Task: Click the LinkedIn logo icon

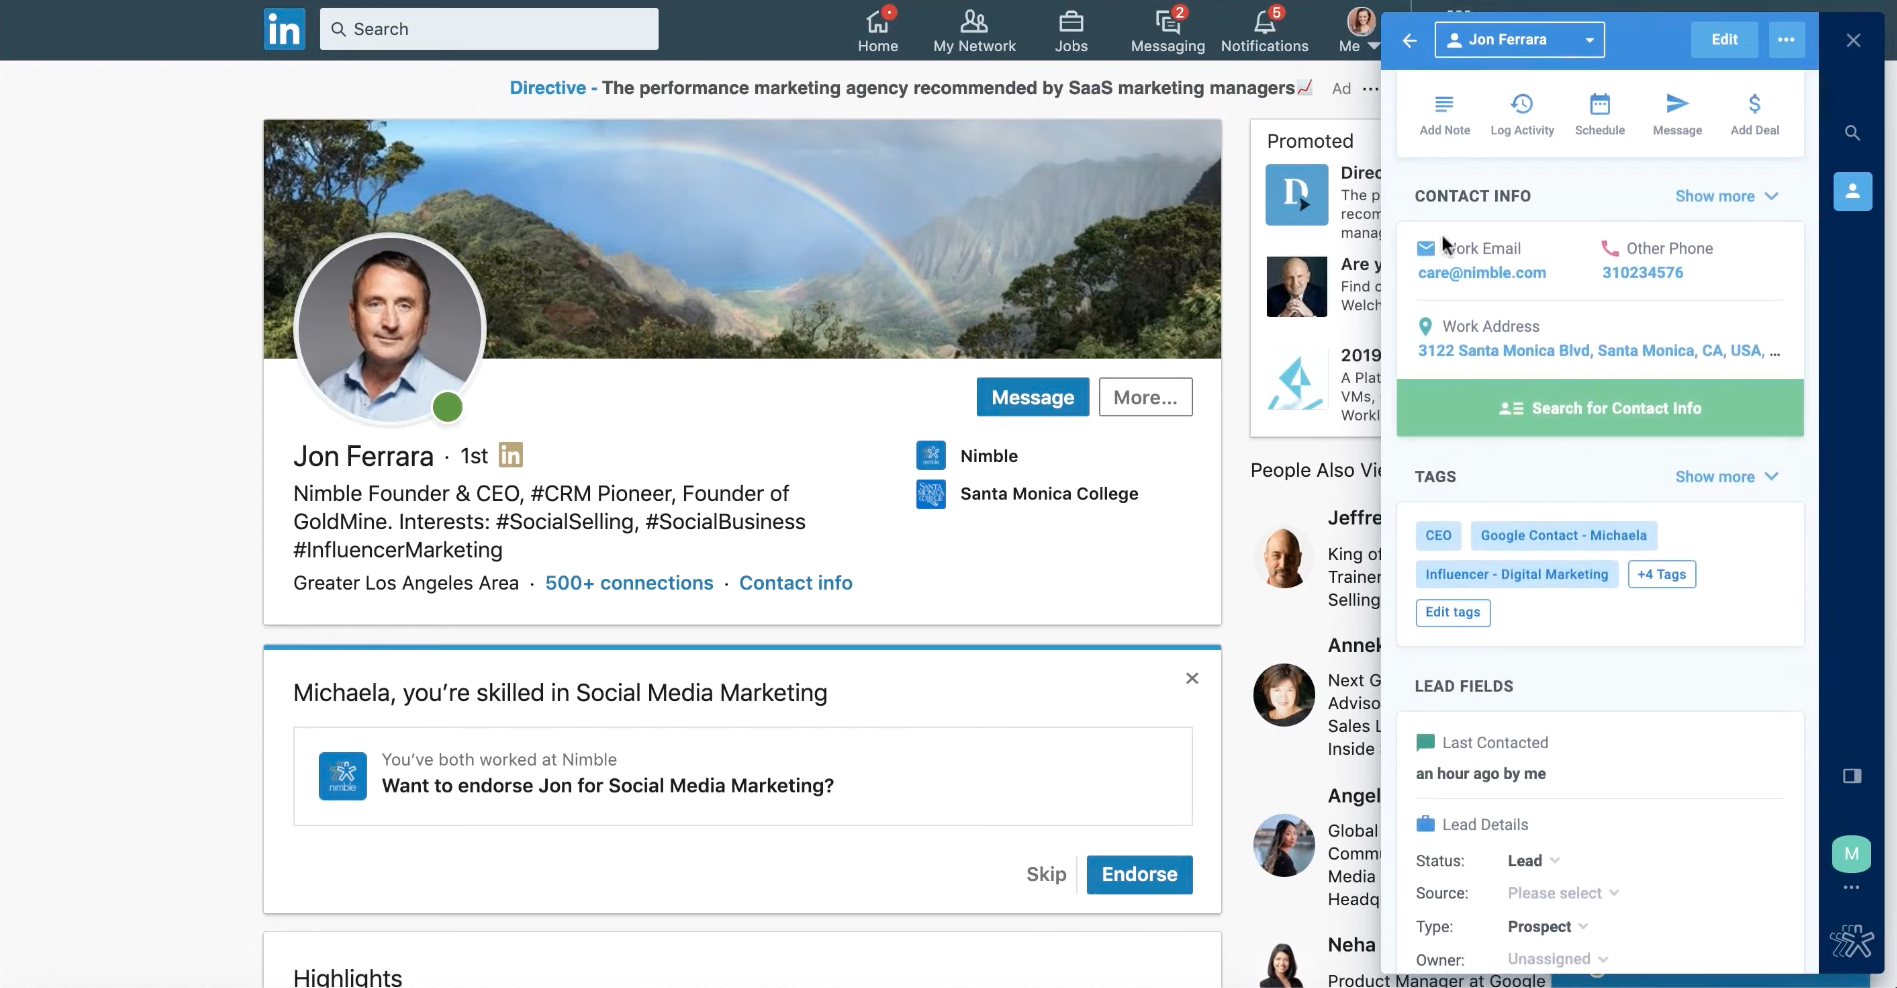Action: pyautogui.click(x=284, y=29)
